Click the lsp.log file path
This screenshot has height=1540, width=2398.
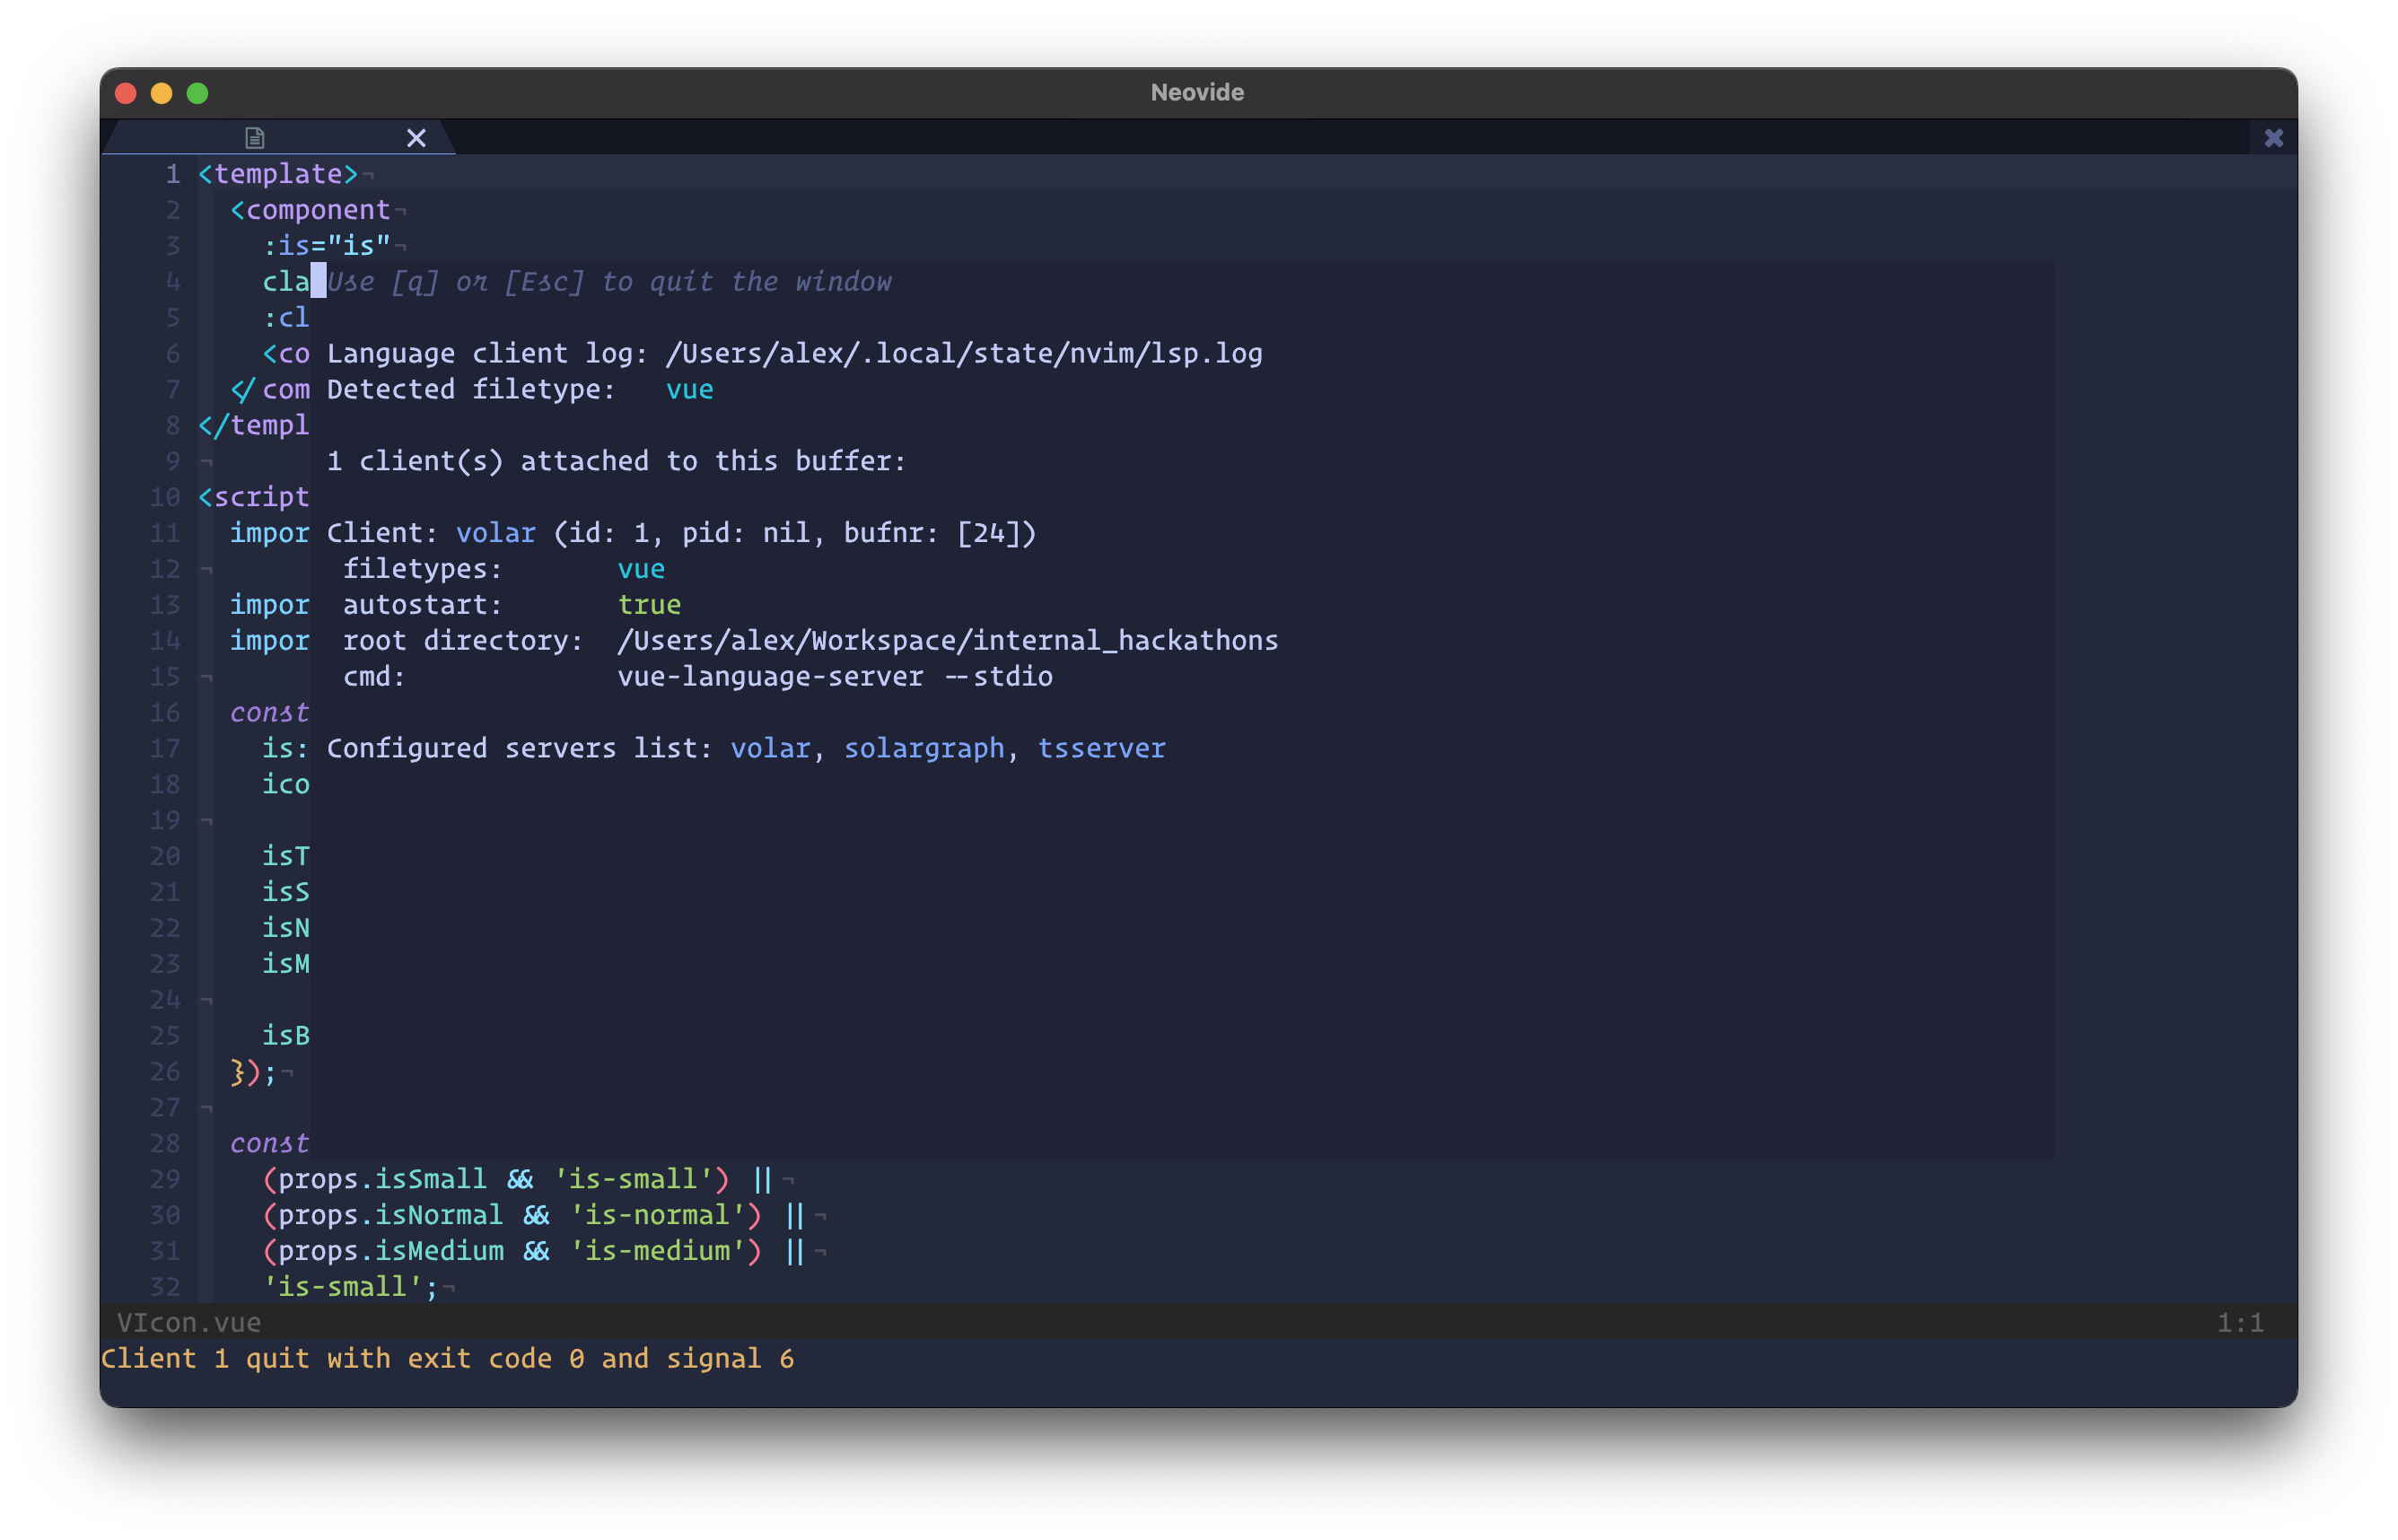point(963,354)
